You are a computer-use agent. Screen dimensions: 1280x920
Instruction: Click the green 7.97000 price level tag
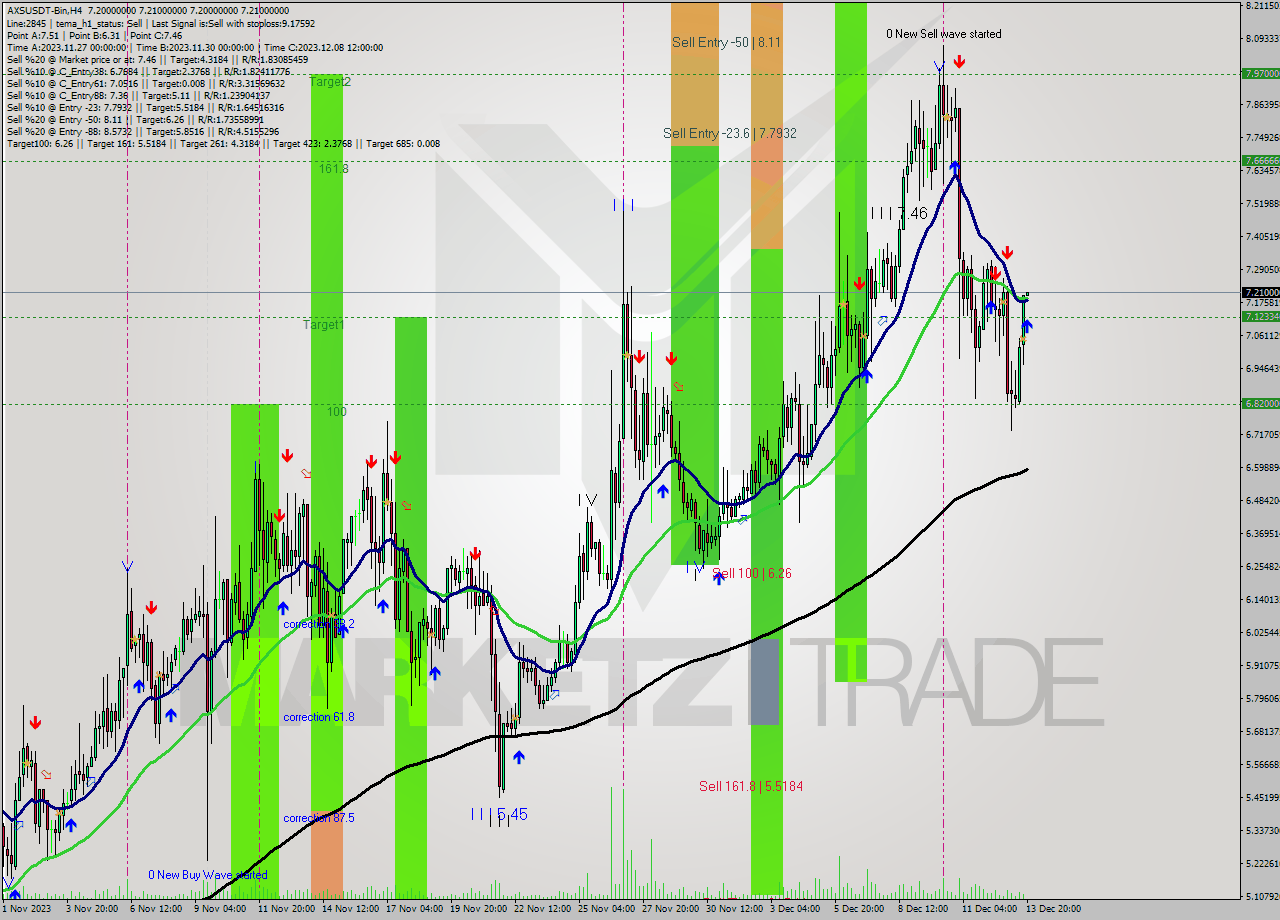[1260, 73]
